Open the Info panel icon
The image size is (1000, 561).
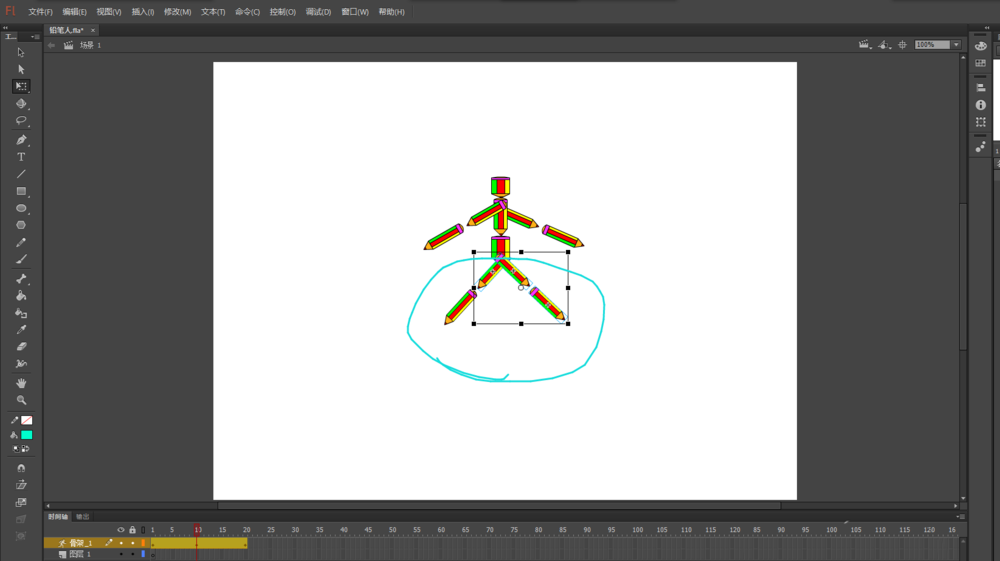pos(981,105)
